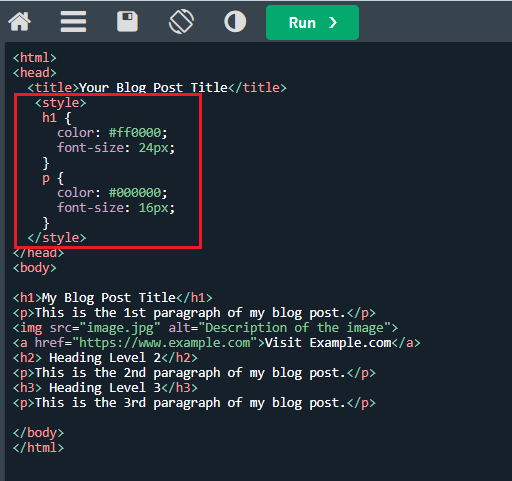The width and height of the screenshot is (512, 481).
Task: Click the closing </body> tag
Action: 38,433
